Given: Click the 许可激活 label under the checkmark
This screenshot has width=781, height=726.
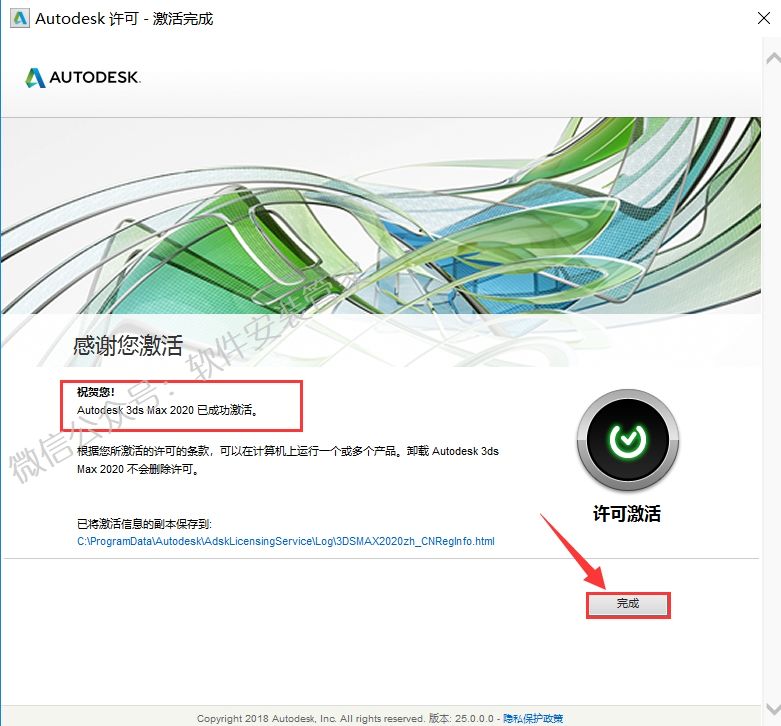Looking at the screenshot, I should point(627,514).
